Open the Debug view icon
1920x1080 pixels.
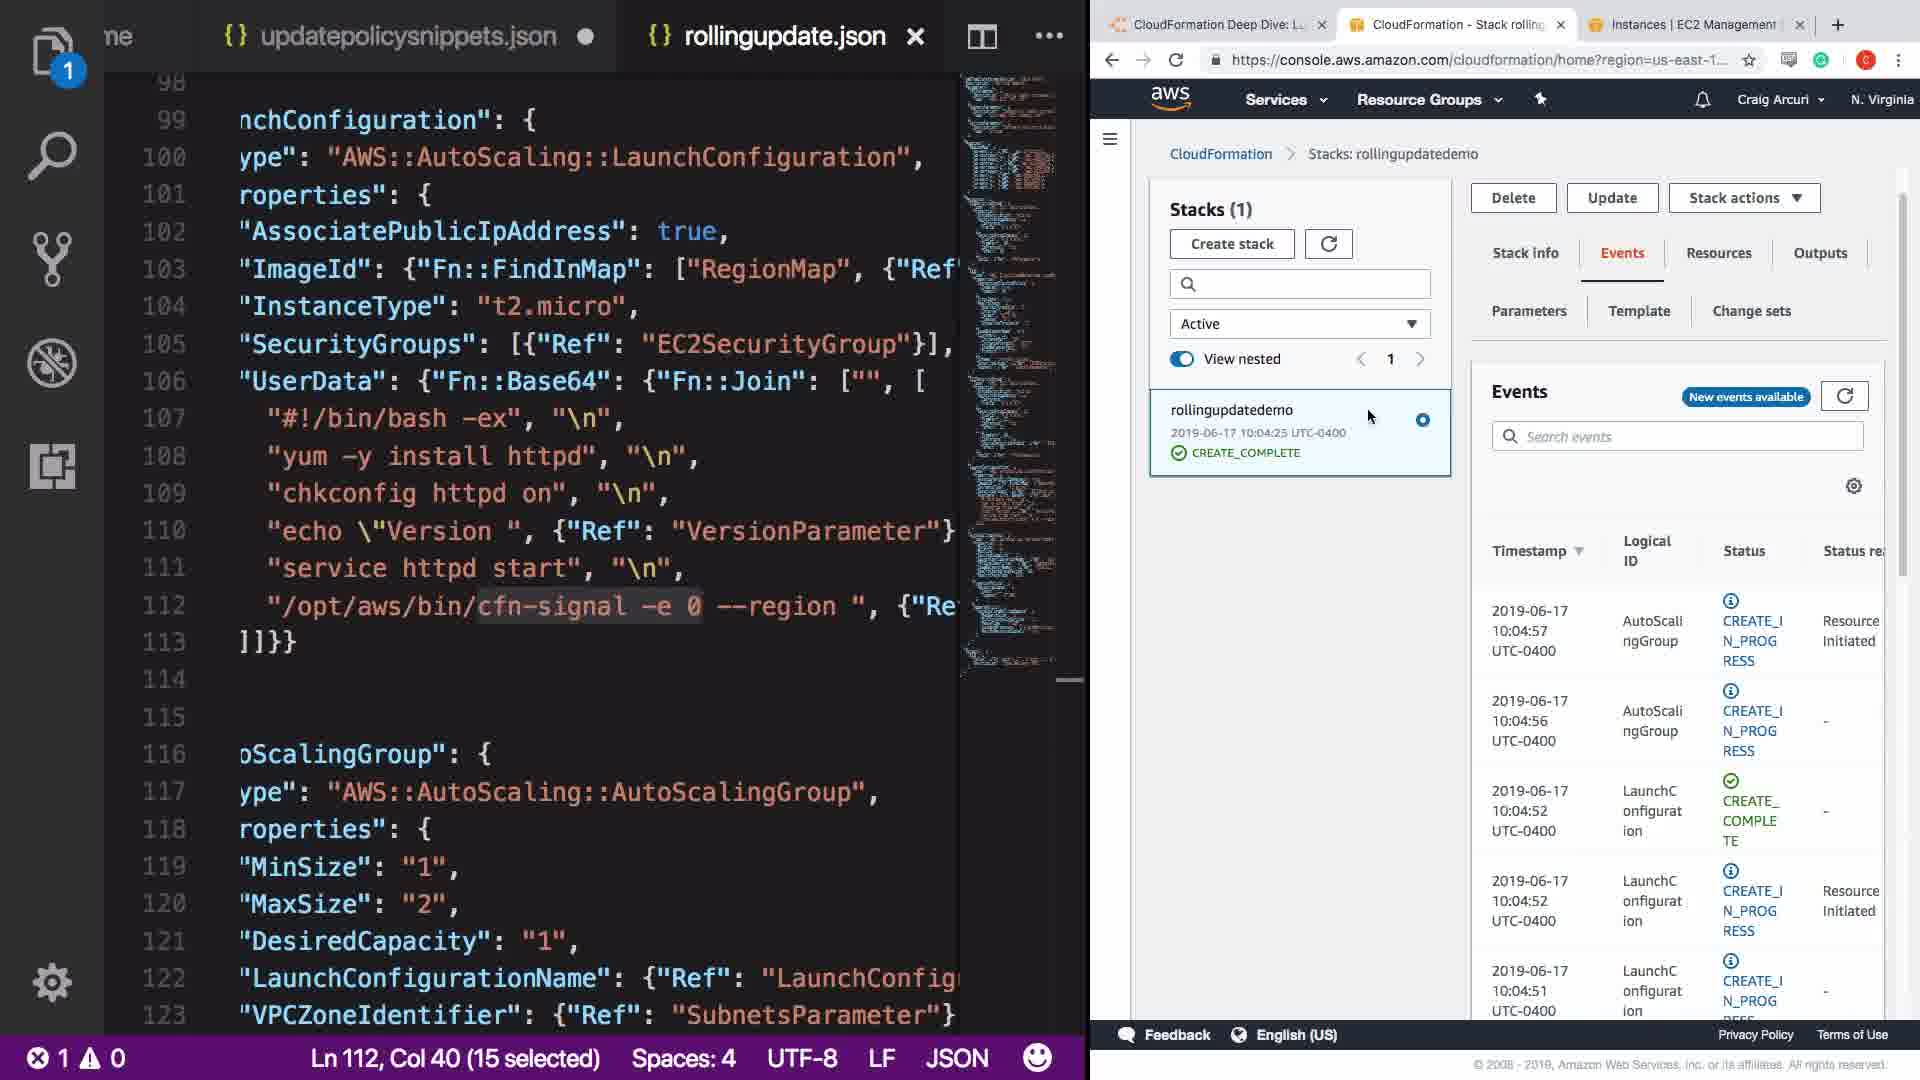(x=52, y=362)
